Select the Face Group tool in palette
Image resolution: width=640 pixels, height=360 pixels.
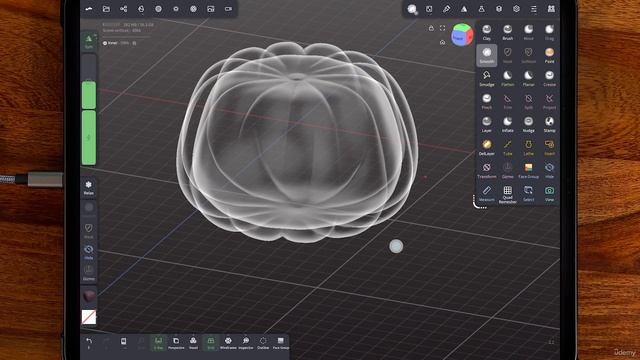[529, 171]
